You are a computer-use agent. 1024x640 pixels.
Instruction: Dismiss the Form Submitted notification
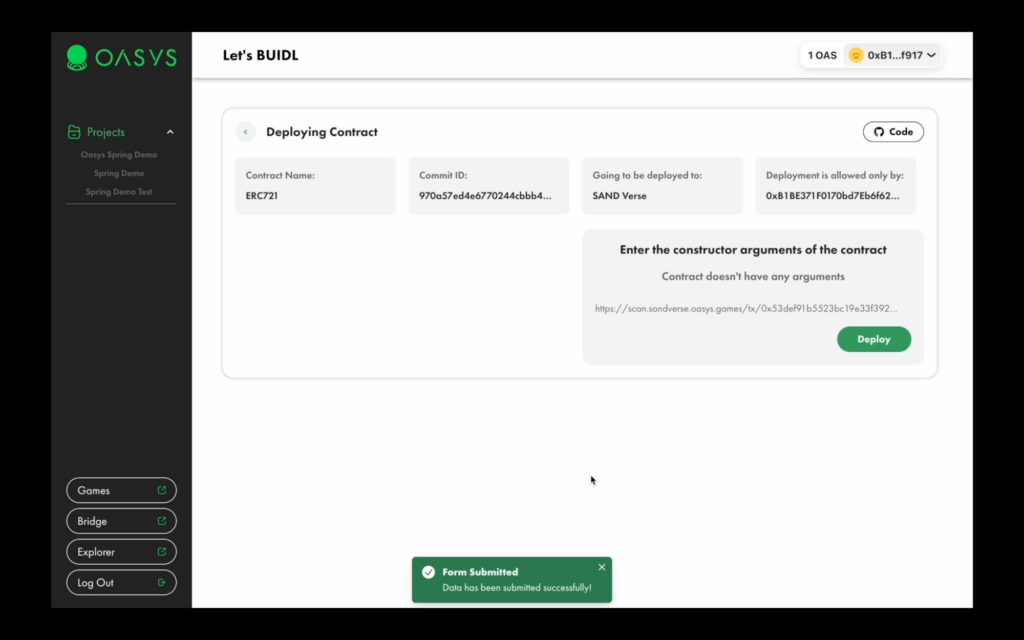click(x=601, y=567)
